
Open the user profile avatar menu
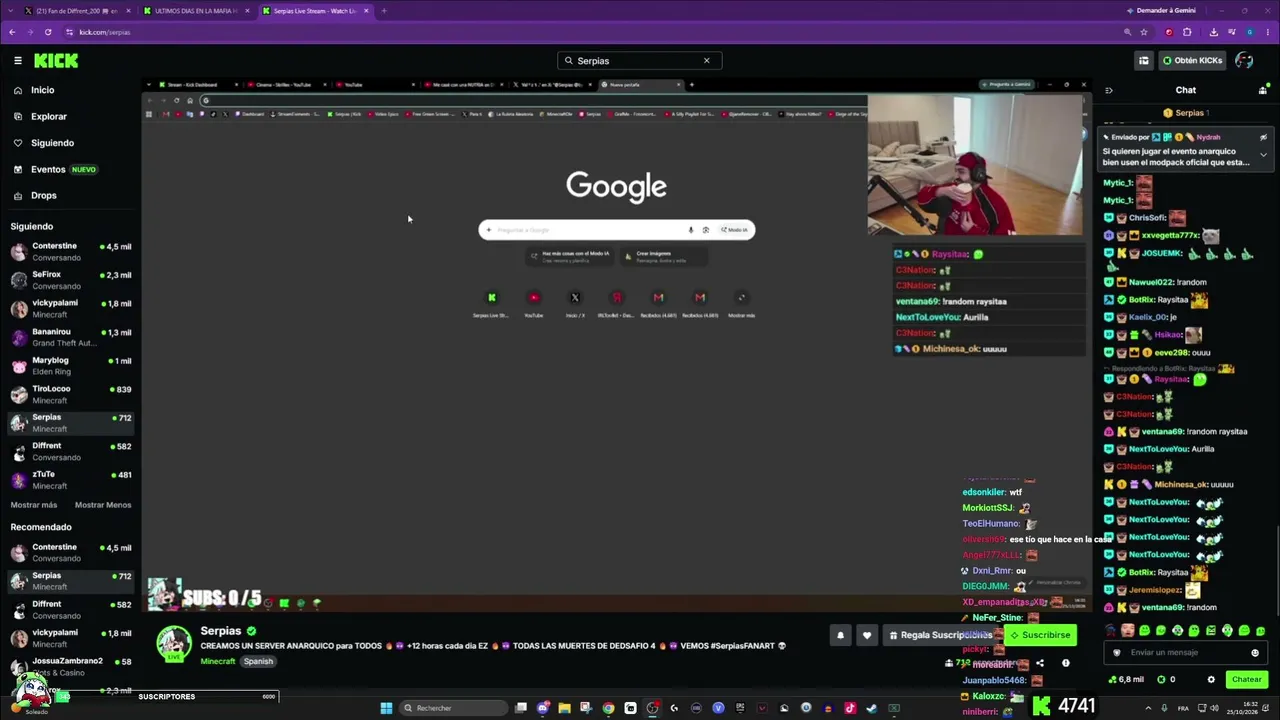1244,61
